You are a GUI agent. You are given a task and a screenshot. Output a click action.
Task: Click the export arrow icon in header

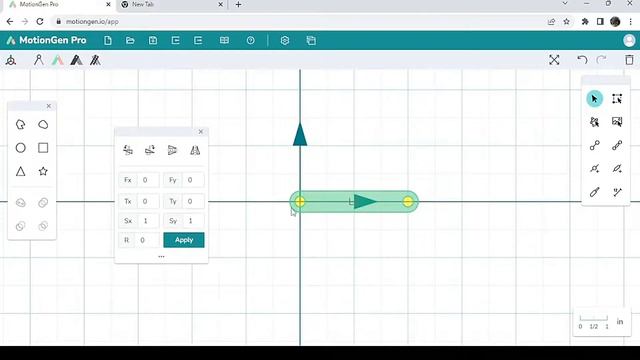coord(198,40)
